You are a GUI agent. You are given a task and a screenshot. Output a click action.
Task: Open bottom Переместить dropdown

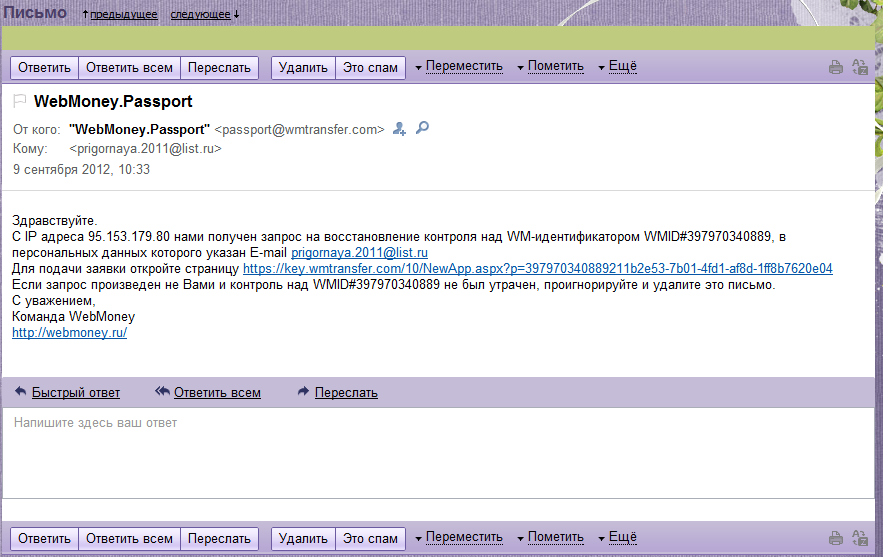click(459, 537)
